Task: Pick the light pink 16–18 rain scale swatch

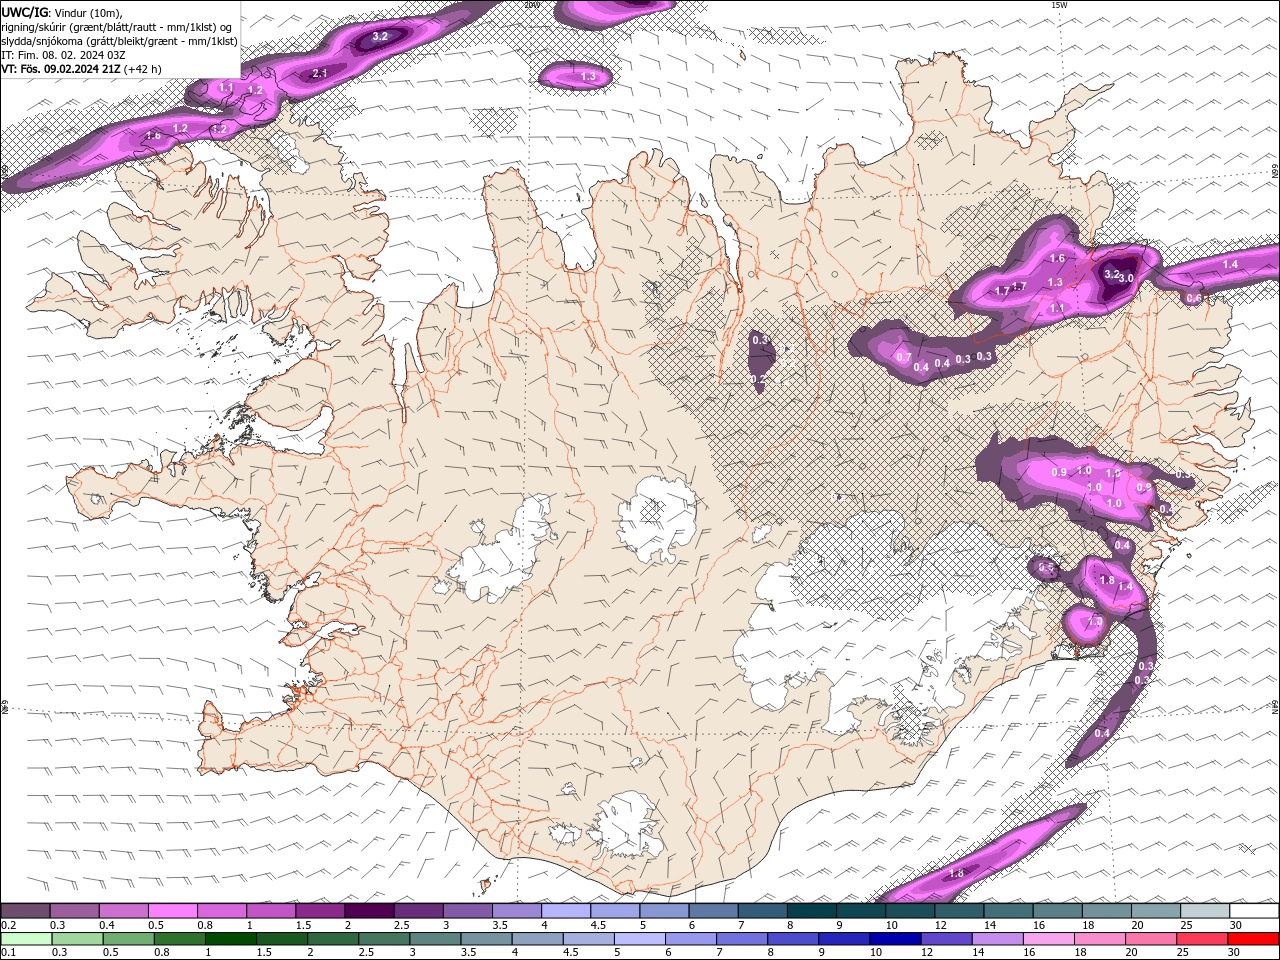Action: point(1048,939)
